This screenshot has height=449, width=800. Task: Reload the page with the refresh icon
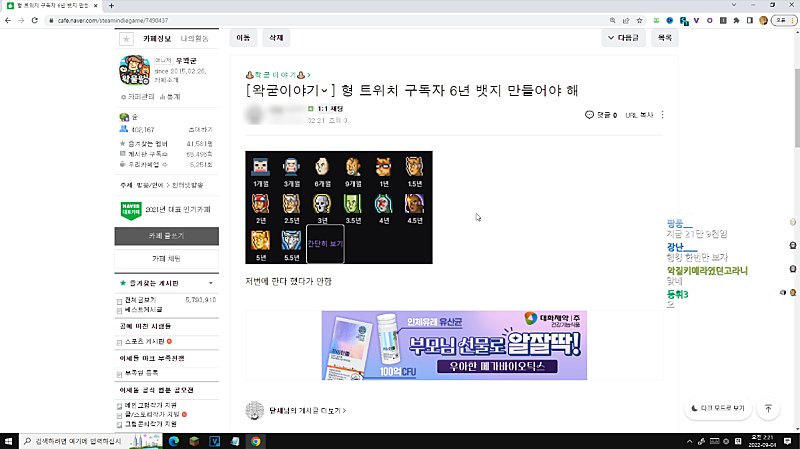[35, 20]
